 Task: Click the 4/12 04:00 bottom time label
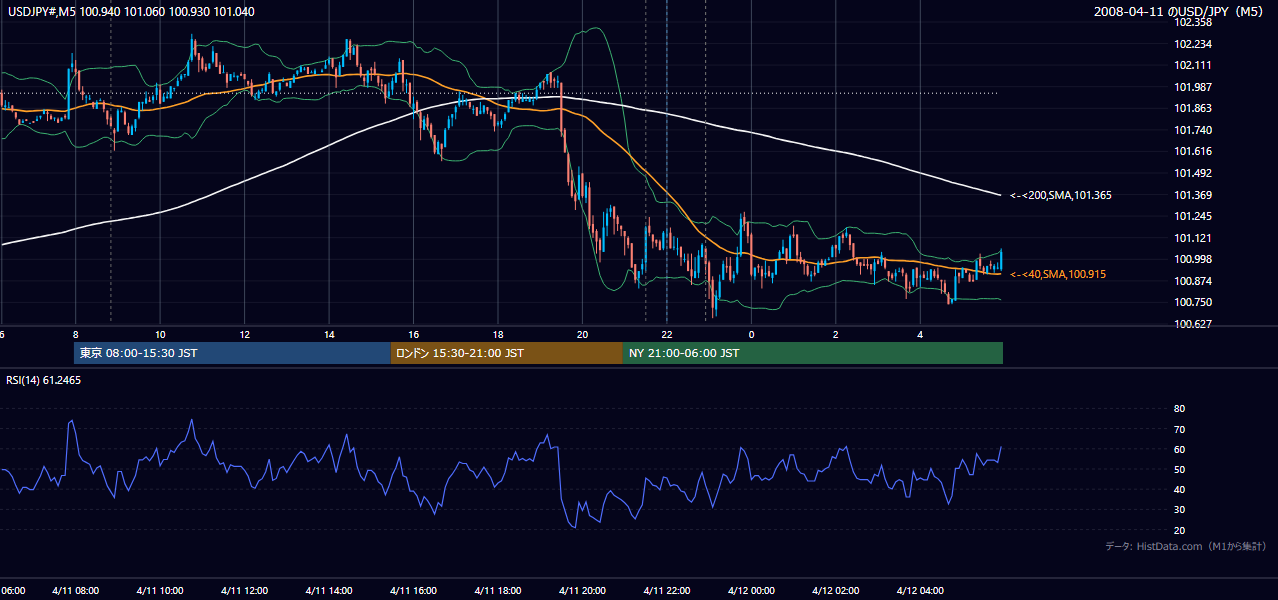coord(920,591)
